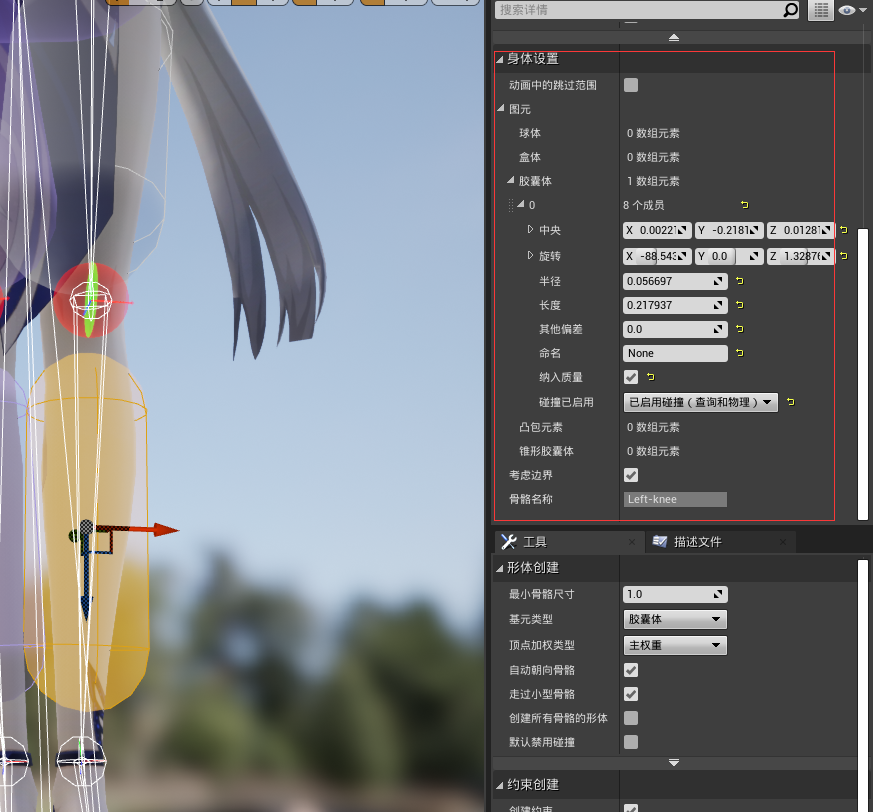Viewport: 873px width, 812px height.
Task: Select the red constraint sphere in viewport
Action: click(91, 300)
